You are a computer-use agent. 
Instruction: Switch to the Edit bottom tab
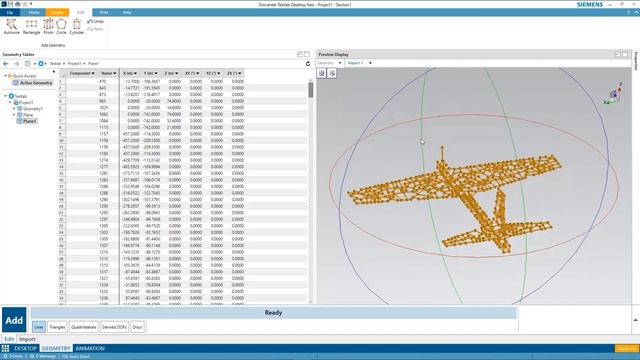(x=9, y=339)
